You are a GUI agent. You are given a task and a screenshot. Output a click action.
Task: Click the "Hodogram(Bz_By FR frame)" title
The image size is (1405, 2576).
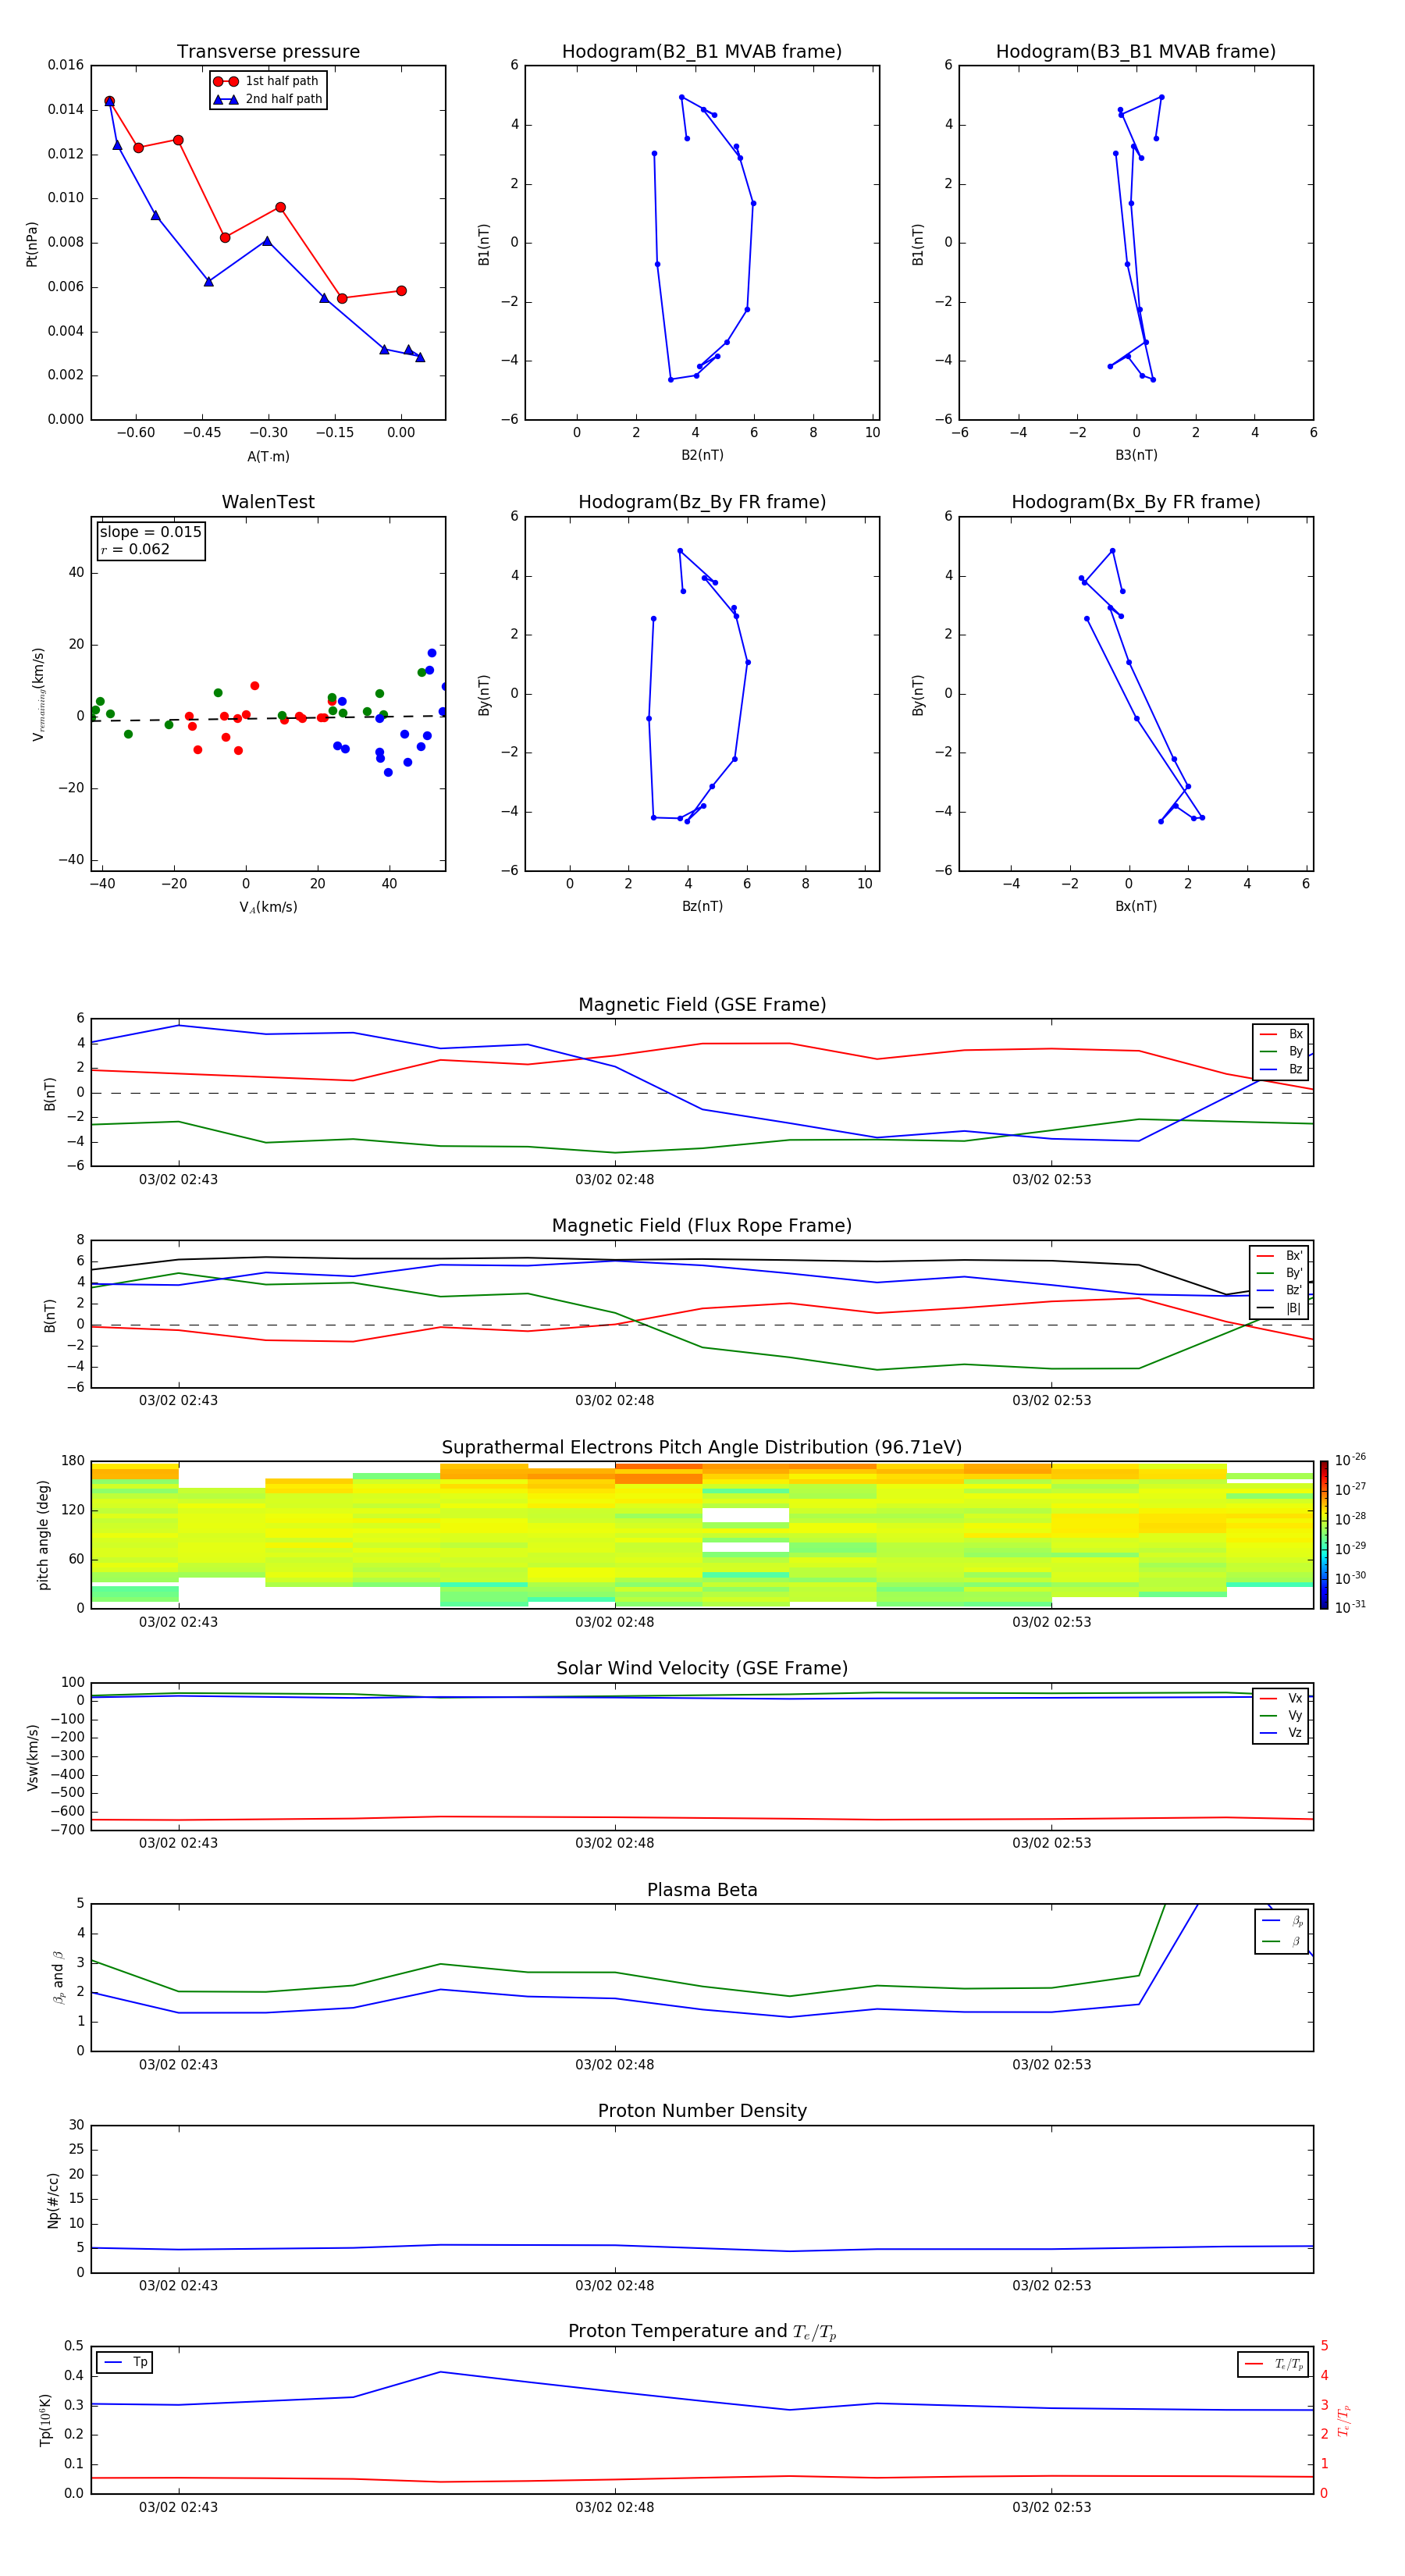pyautogui.click(x=702, y=502)
